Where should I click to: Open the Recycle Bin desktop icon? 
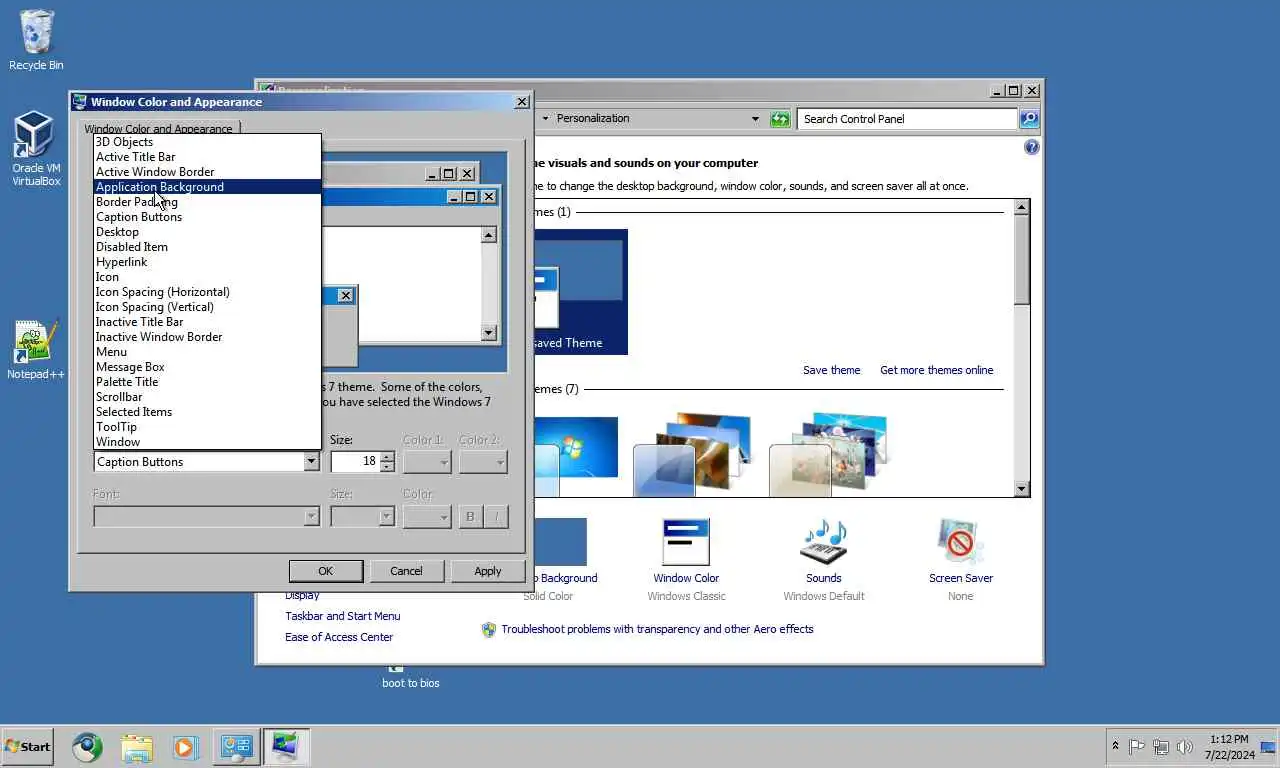(x=36, y=40)
